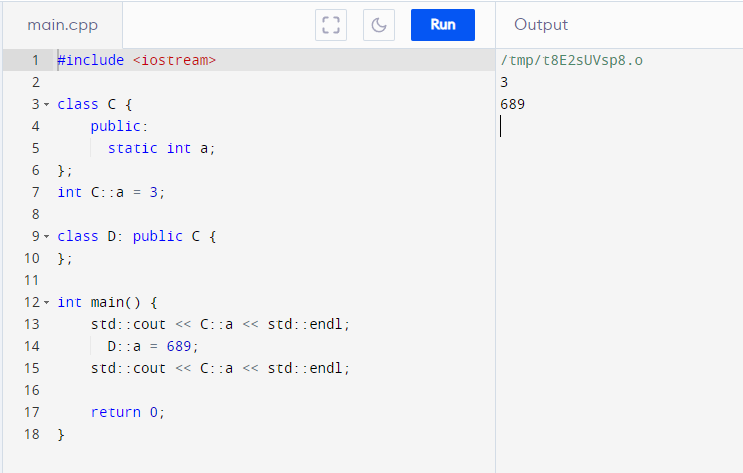This screenshot has width=743, height=473.
Task: Click the 'int main() {' line
Action: 107,302
